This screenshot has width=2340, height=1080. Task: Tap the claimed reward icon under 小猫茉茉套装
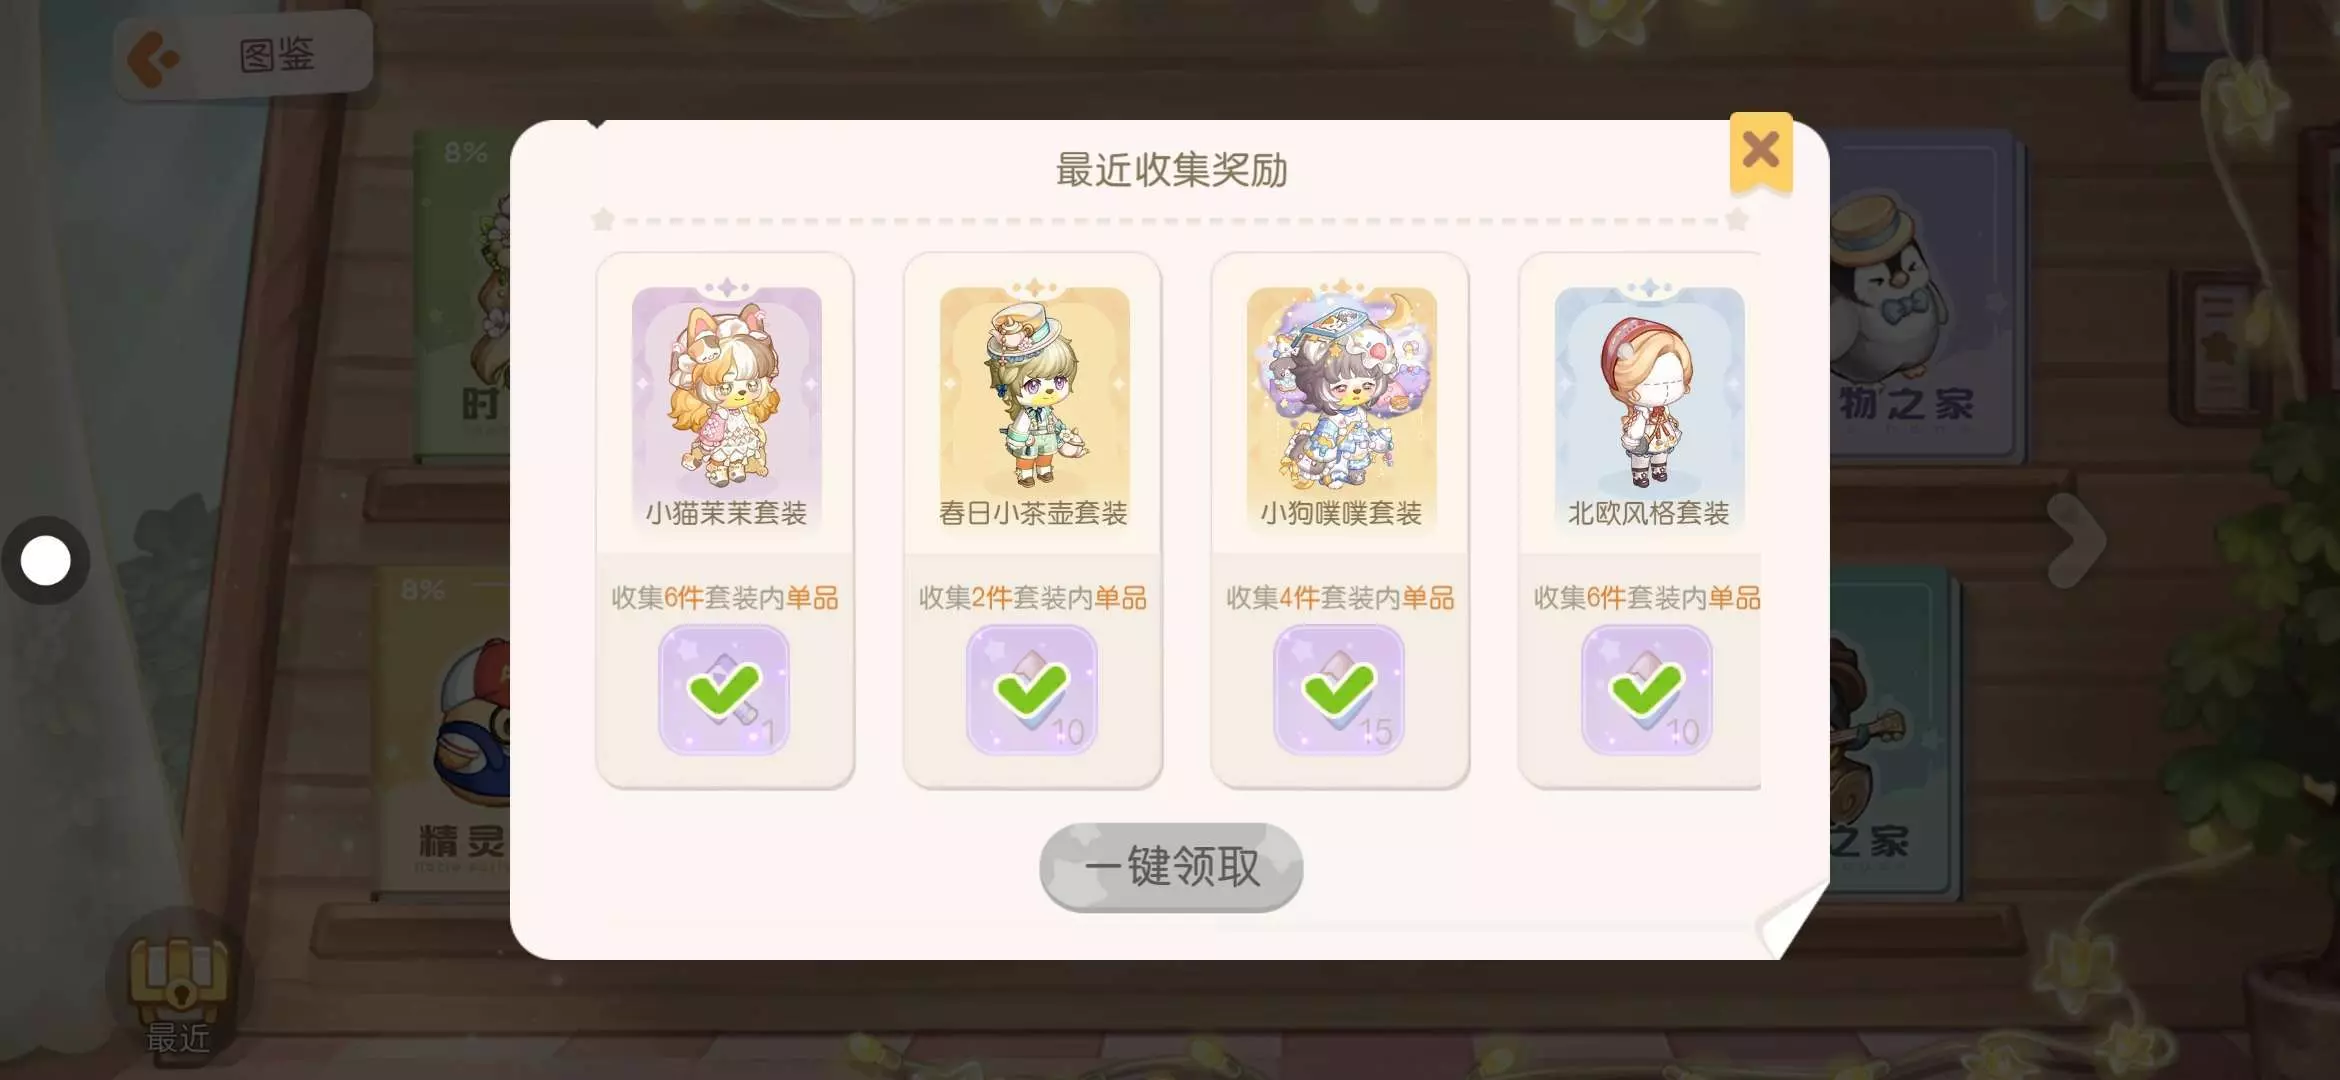pos(724,690)
